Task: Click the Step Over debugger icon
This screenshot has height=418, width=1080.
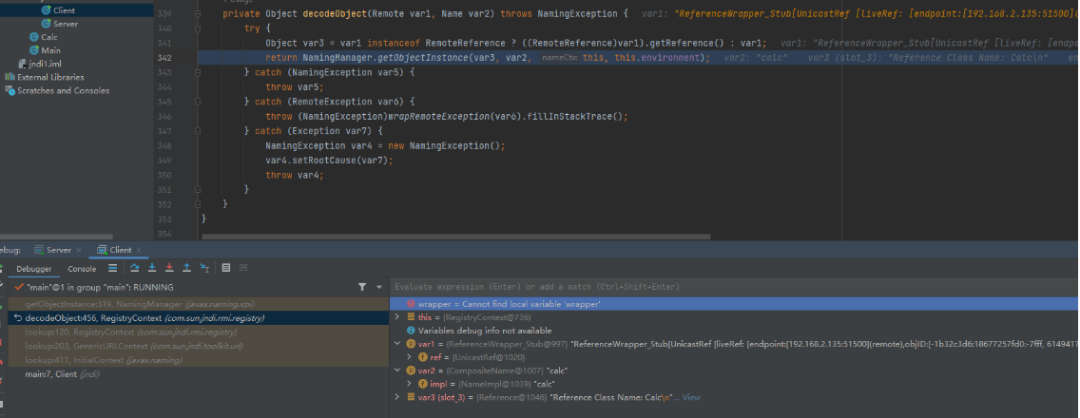Action: pos(134,268)
